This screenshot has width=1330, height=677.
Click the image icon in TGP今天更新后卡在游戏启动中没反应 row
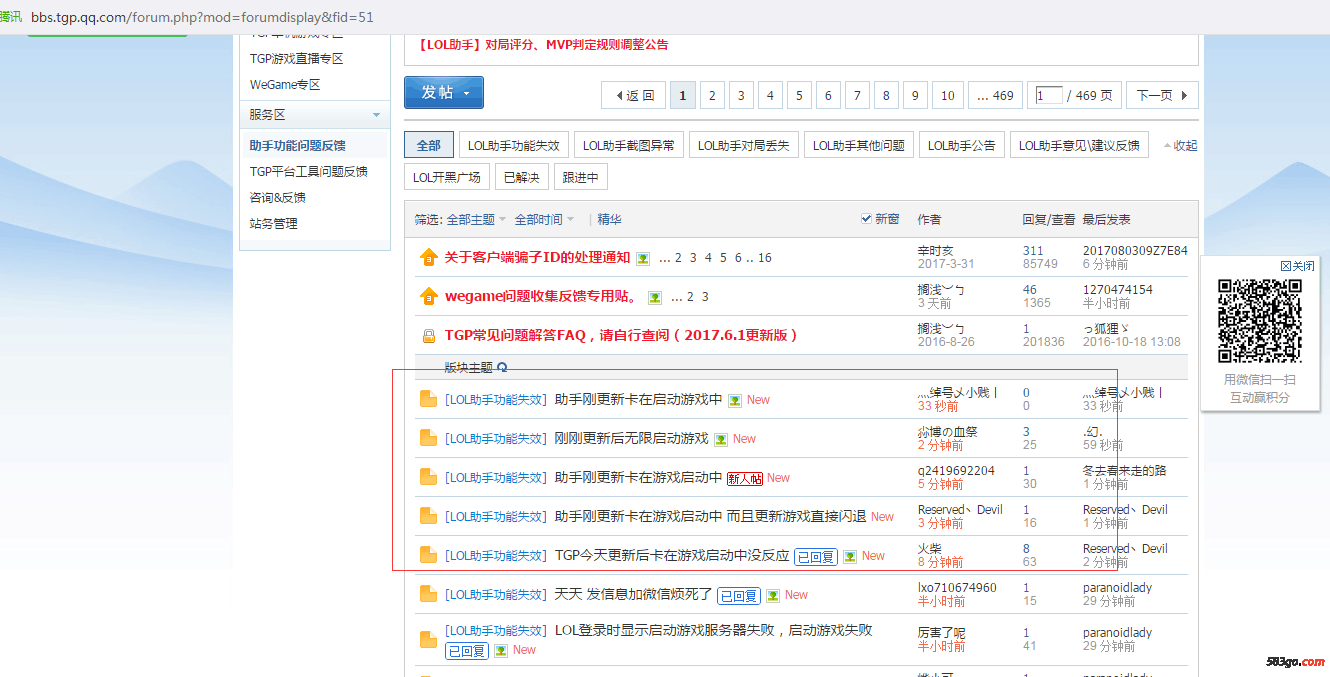tap(850, 556)
